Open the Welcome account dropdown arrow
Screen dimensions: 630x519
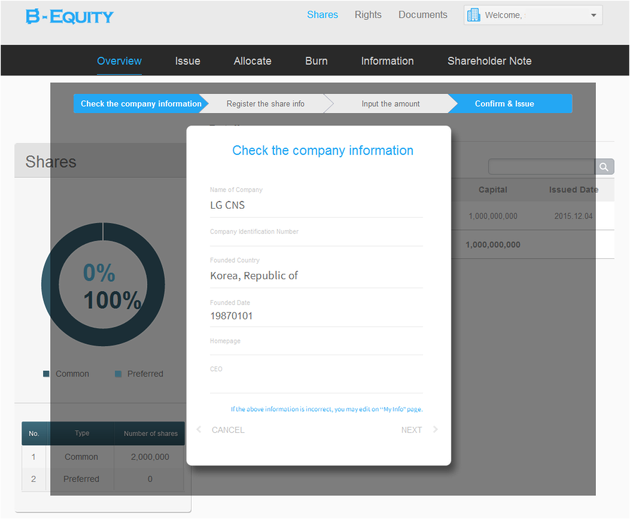pos(593,15)
